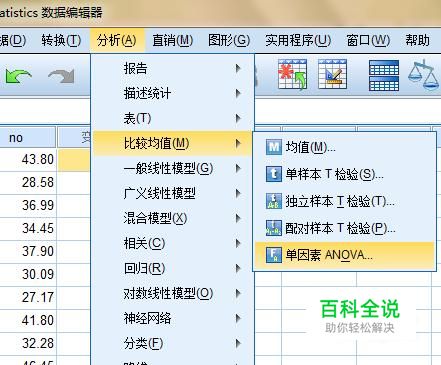441x365 pixels.
Task: Click the submenu arrow next to 相关(C)
Action: (x=238, y=243)
